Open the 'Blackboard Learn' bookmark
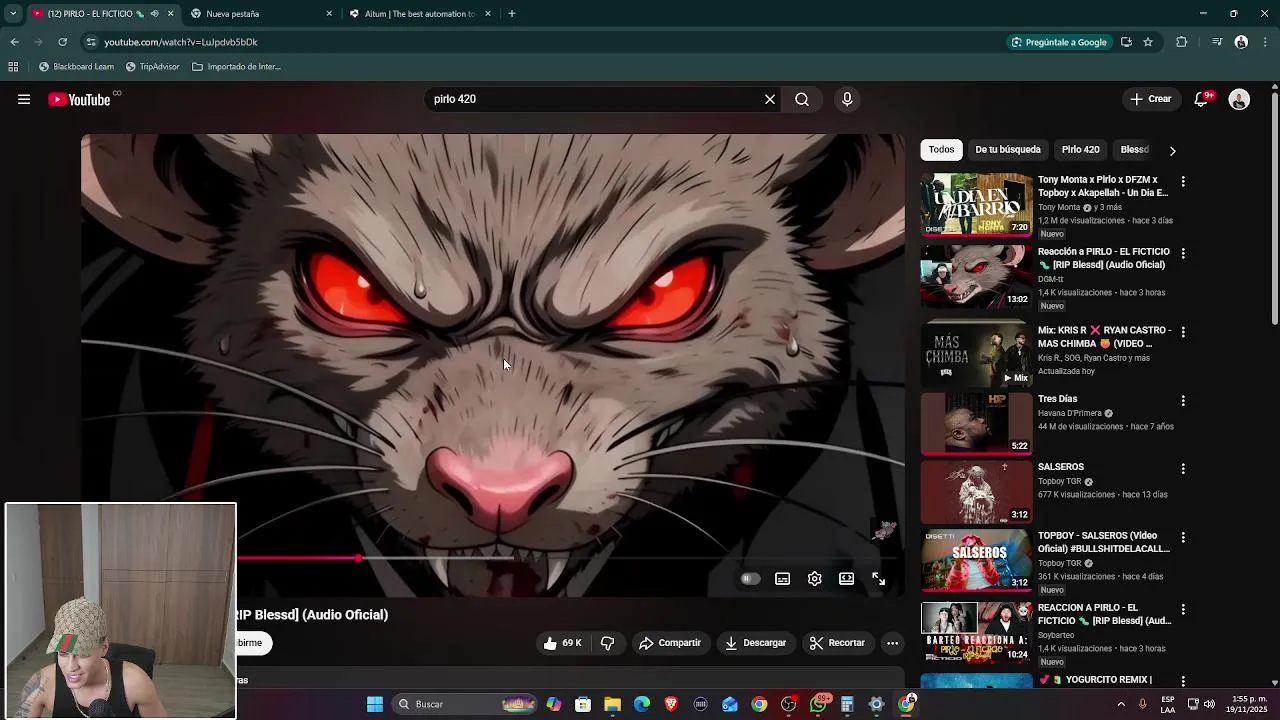1280x720 pixels. [76, 67]
